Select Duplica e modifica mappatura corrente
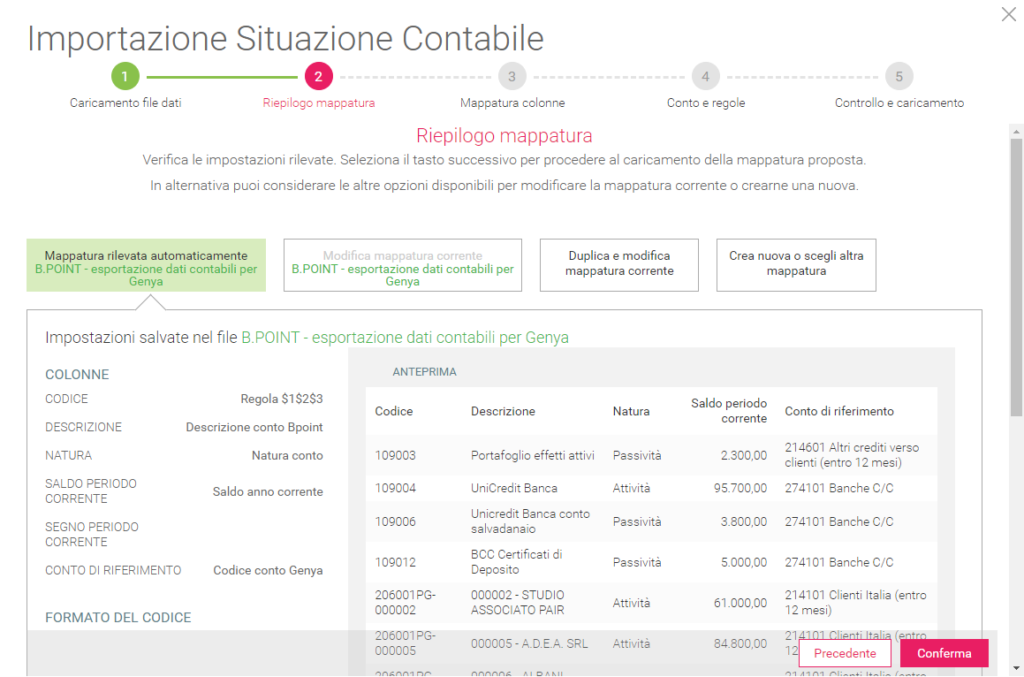 coord(619,265)
